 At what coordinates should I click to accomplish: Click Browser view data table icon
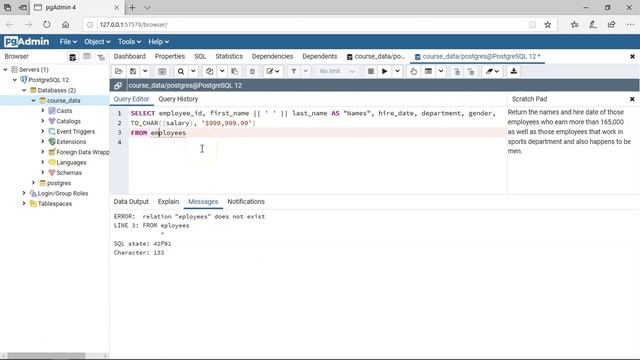[x=87, y=57]
